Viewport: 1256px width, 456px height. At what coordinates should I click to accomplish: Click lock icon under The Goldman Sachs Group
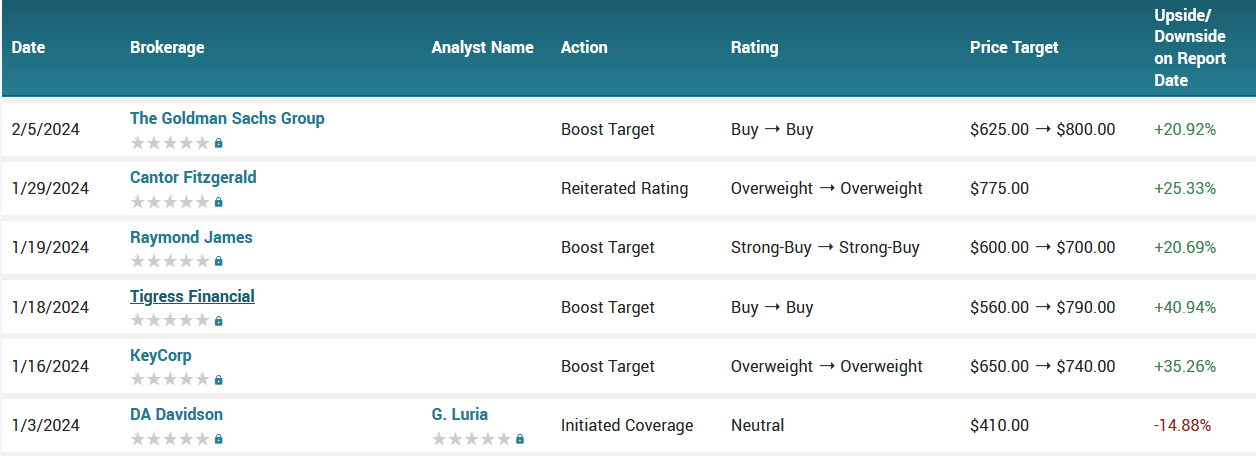[x=219, y=143]
